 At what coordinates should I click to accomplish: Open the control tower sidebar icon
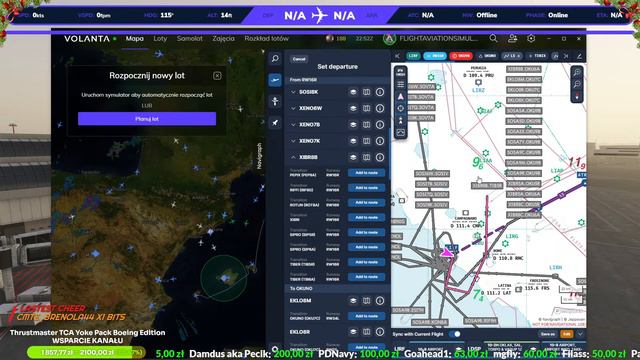click(275, 101)
